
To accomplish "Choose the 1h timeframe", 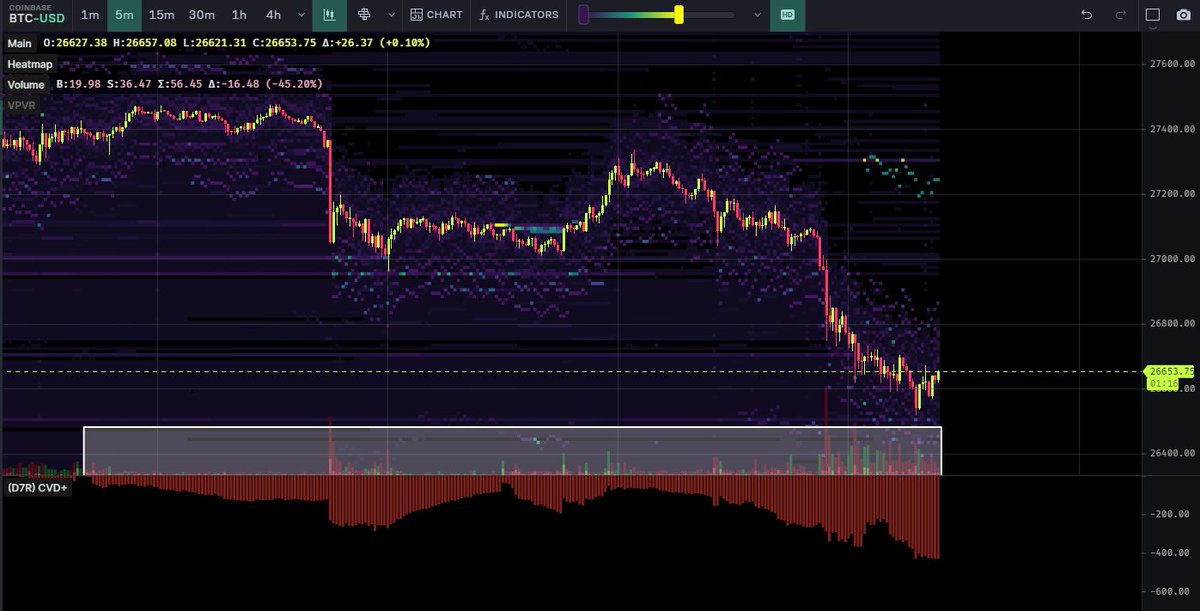I will [x=239, y=15].
